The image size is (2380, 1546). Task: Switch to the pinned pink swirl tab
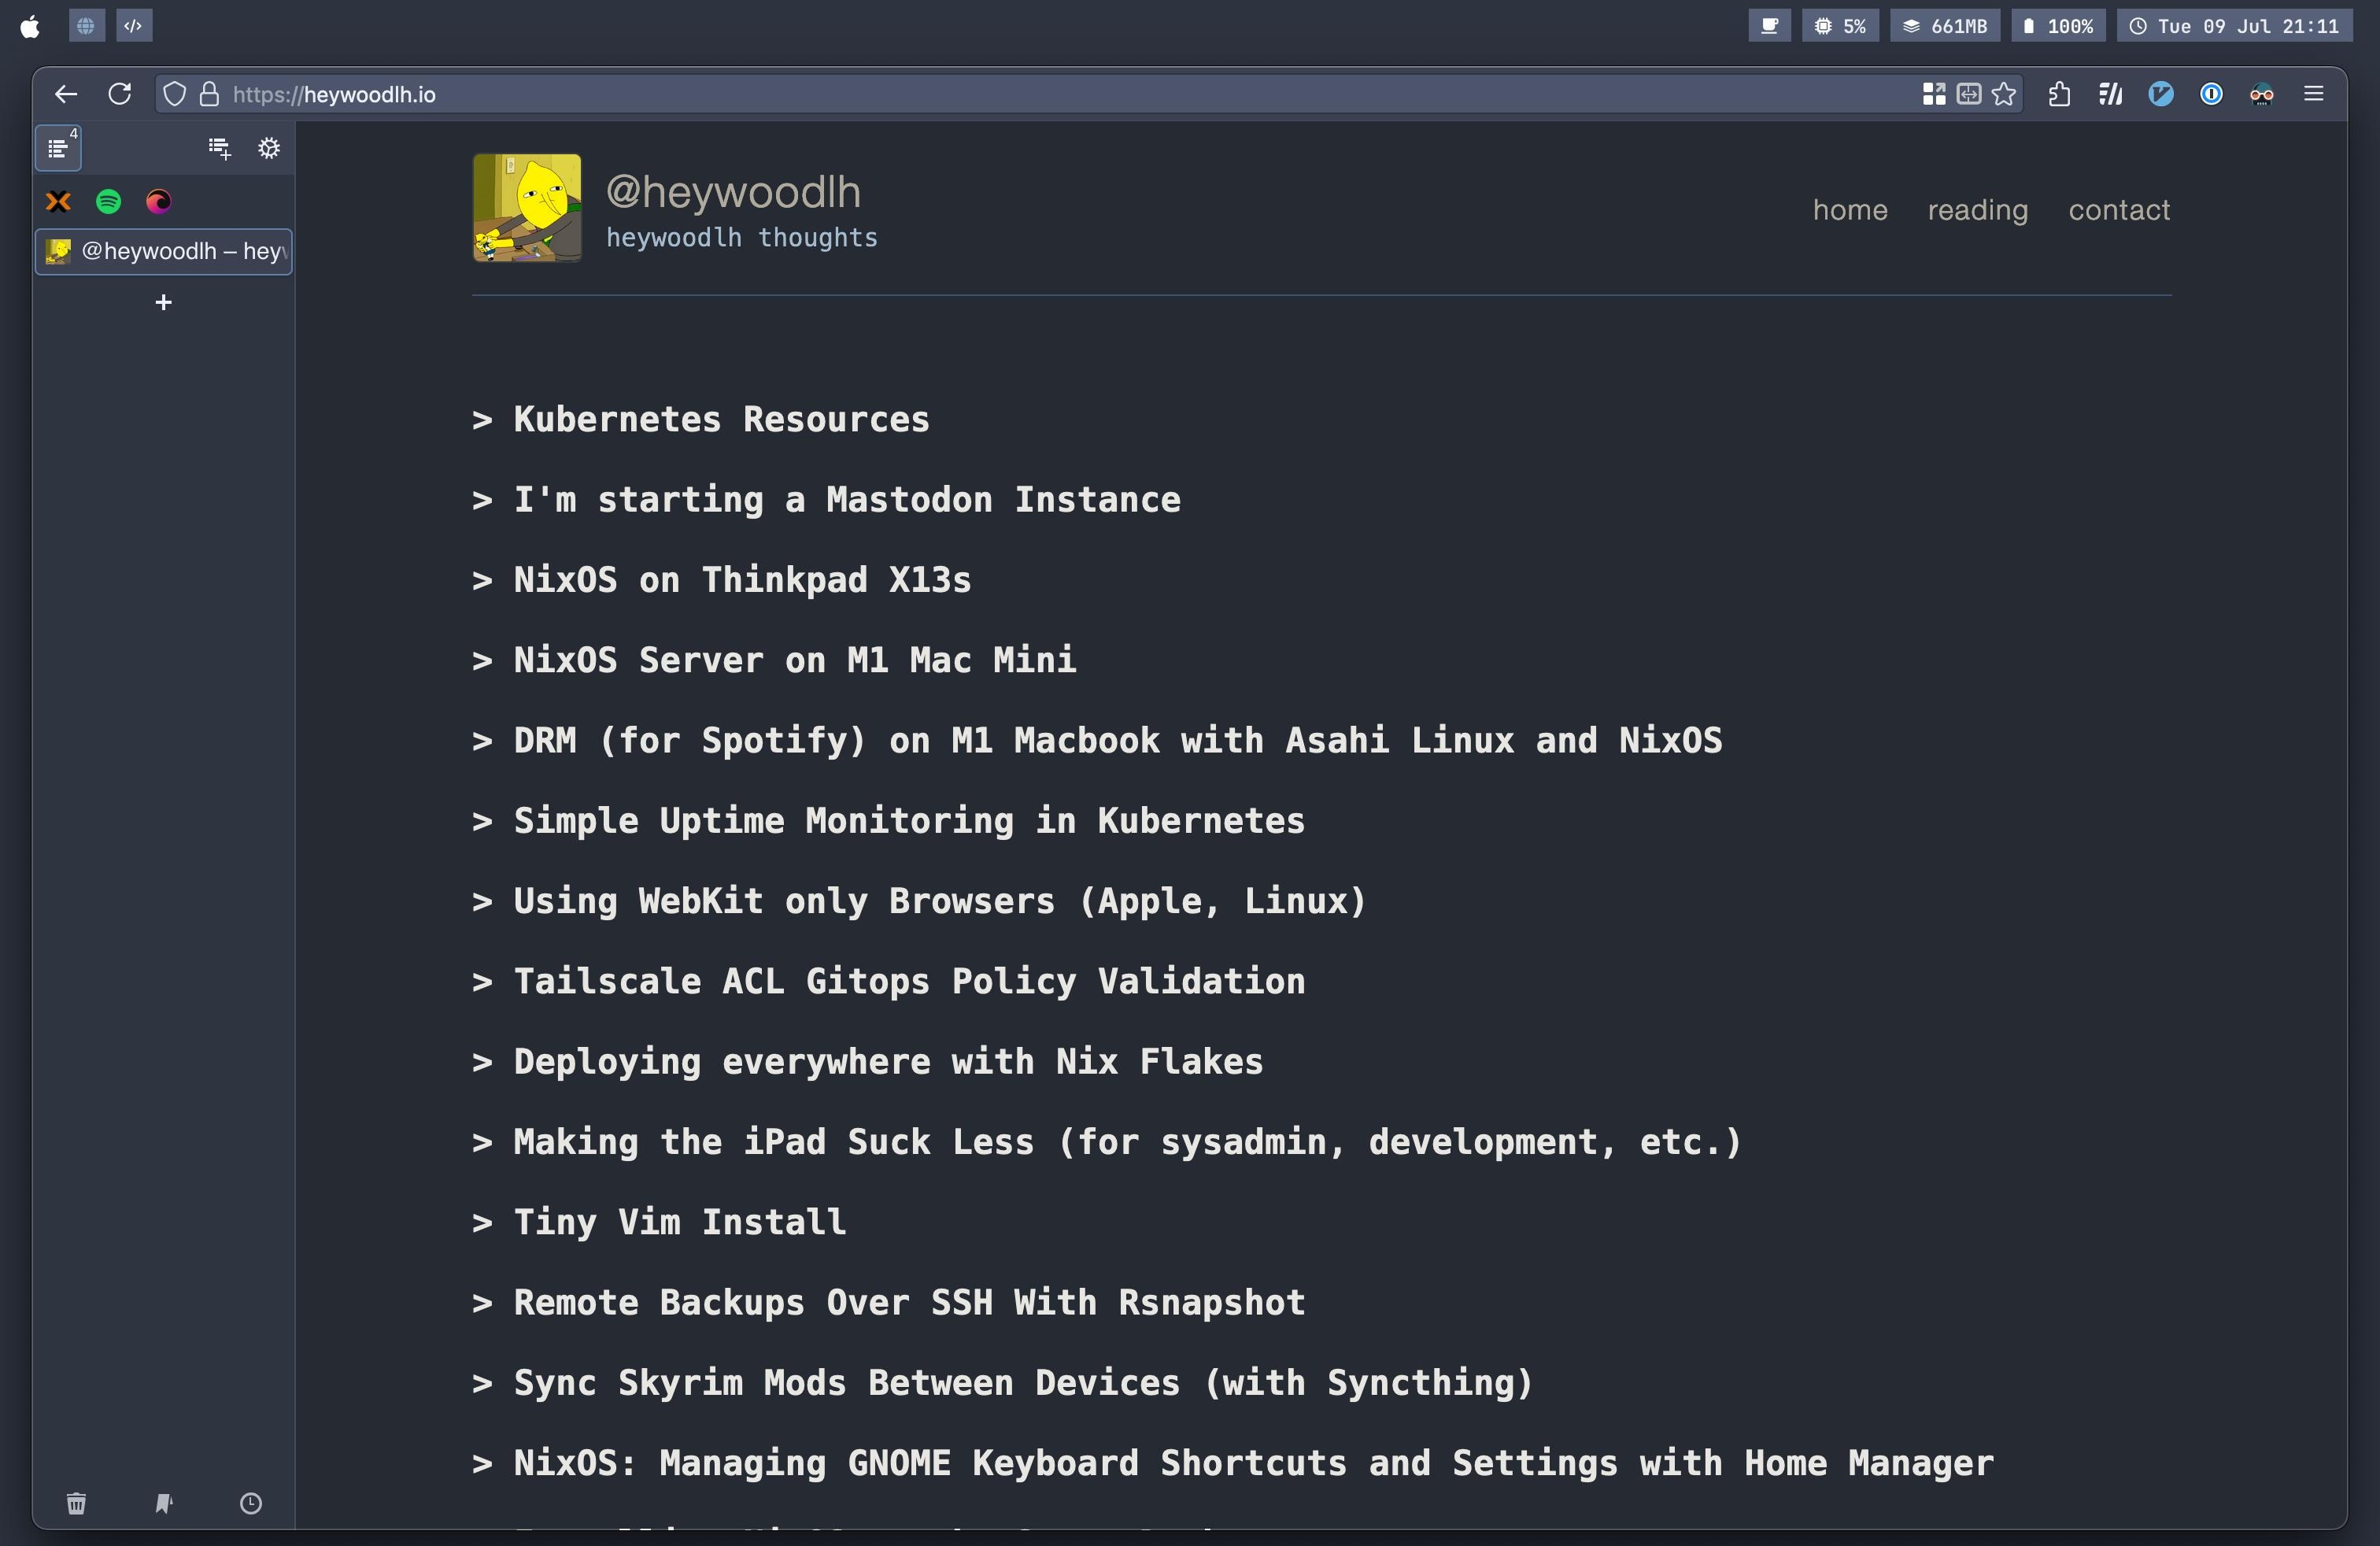[158, 201]
